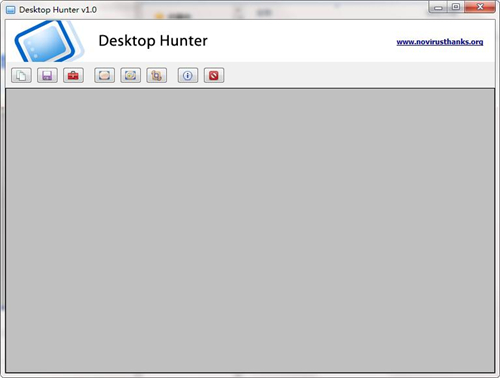Viewport: 500px width, 378px height.
Task: Select the crop region capture icon
Action: [156, 75]
